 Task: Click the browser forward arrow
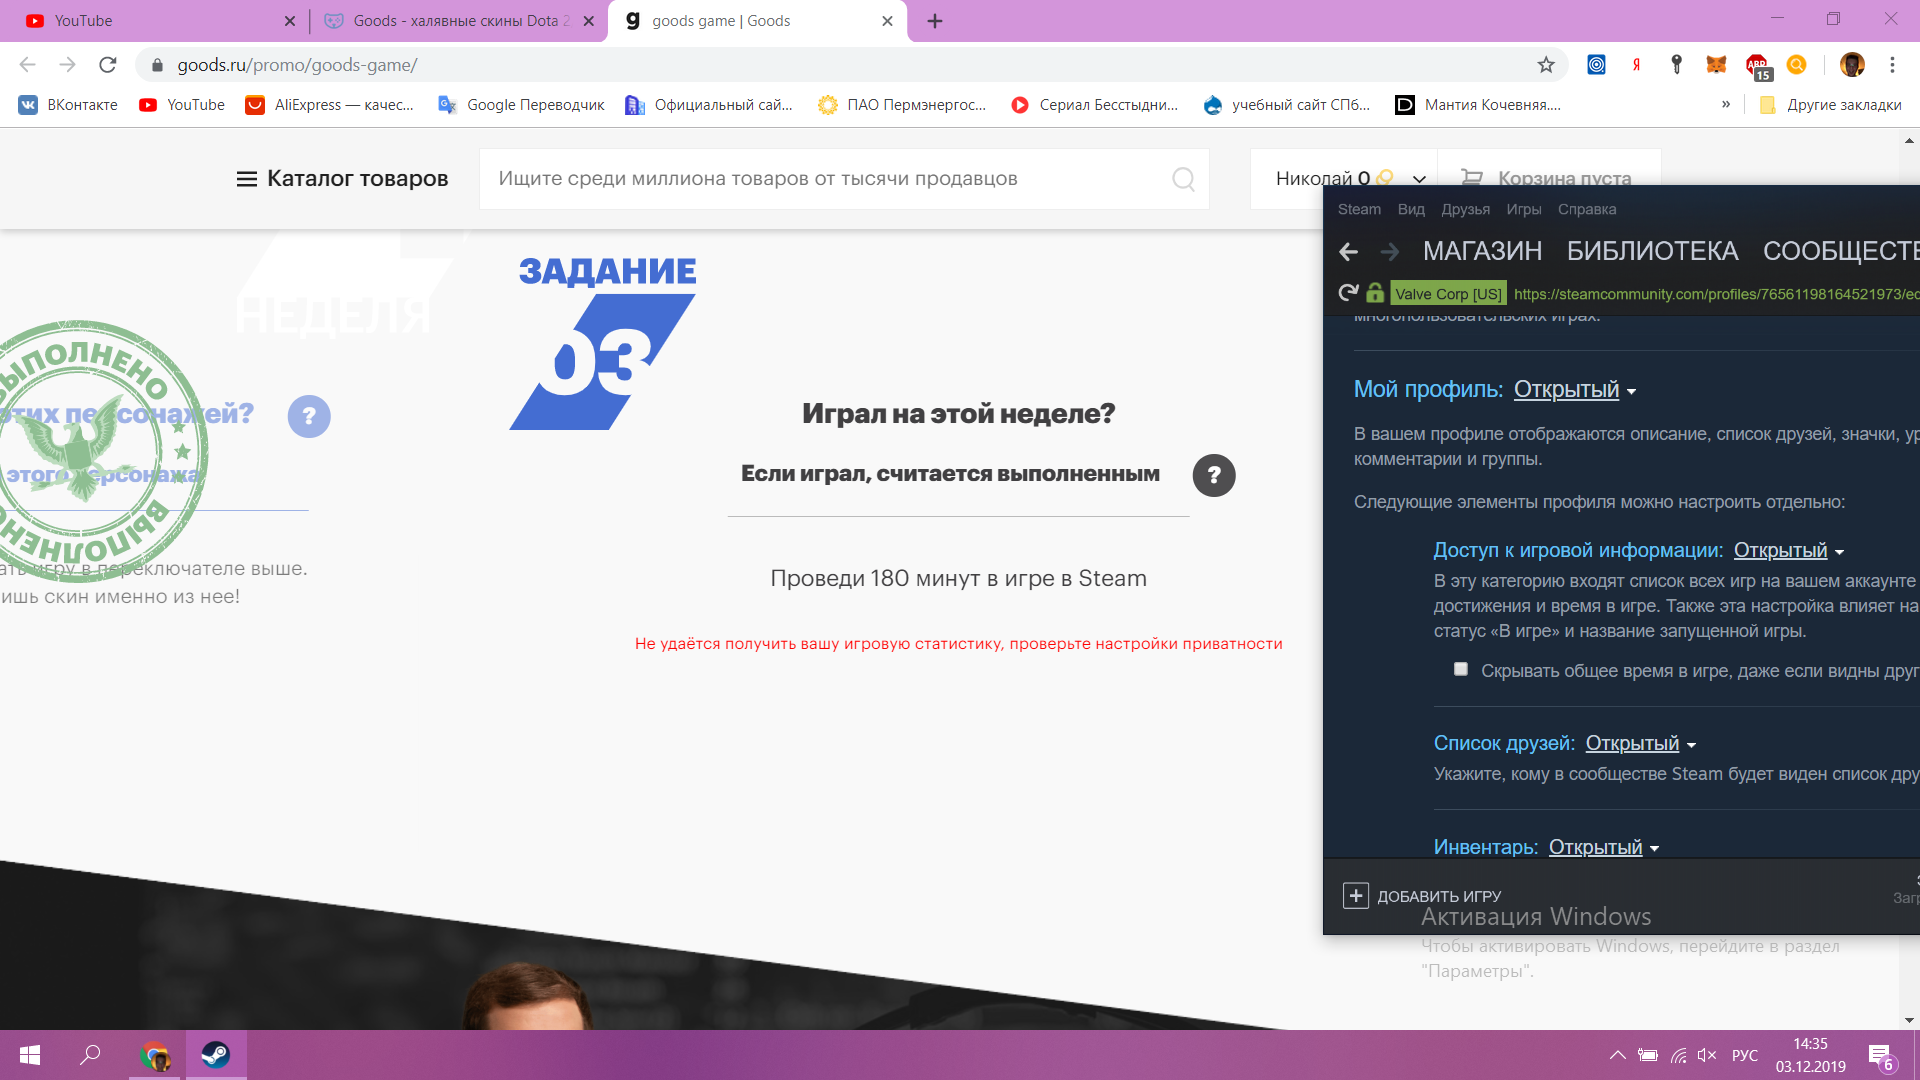tap(67, 65)
